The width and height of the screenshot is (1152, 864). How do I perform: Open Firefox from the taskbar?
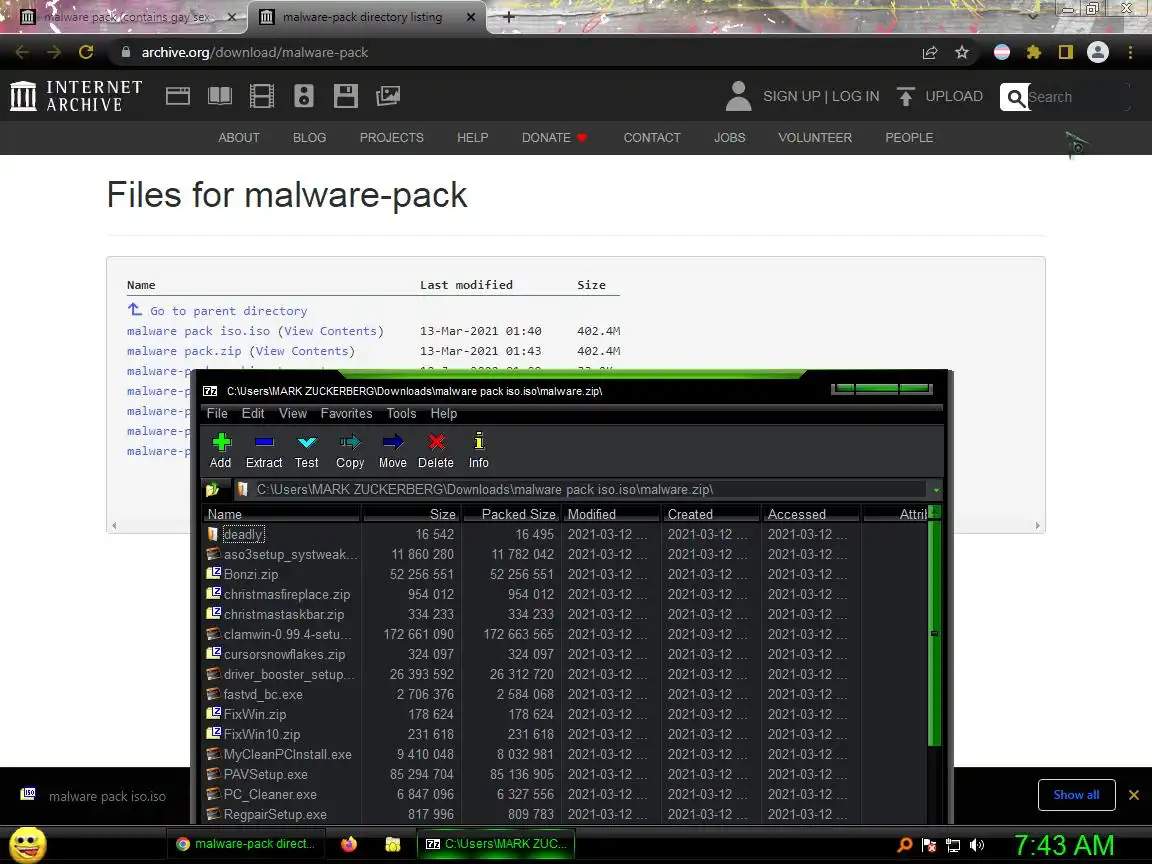point(349,844)
